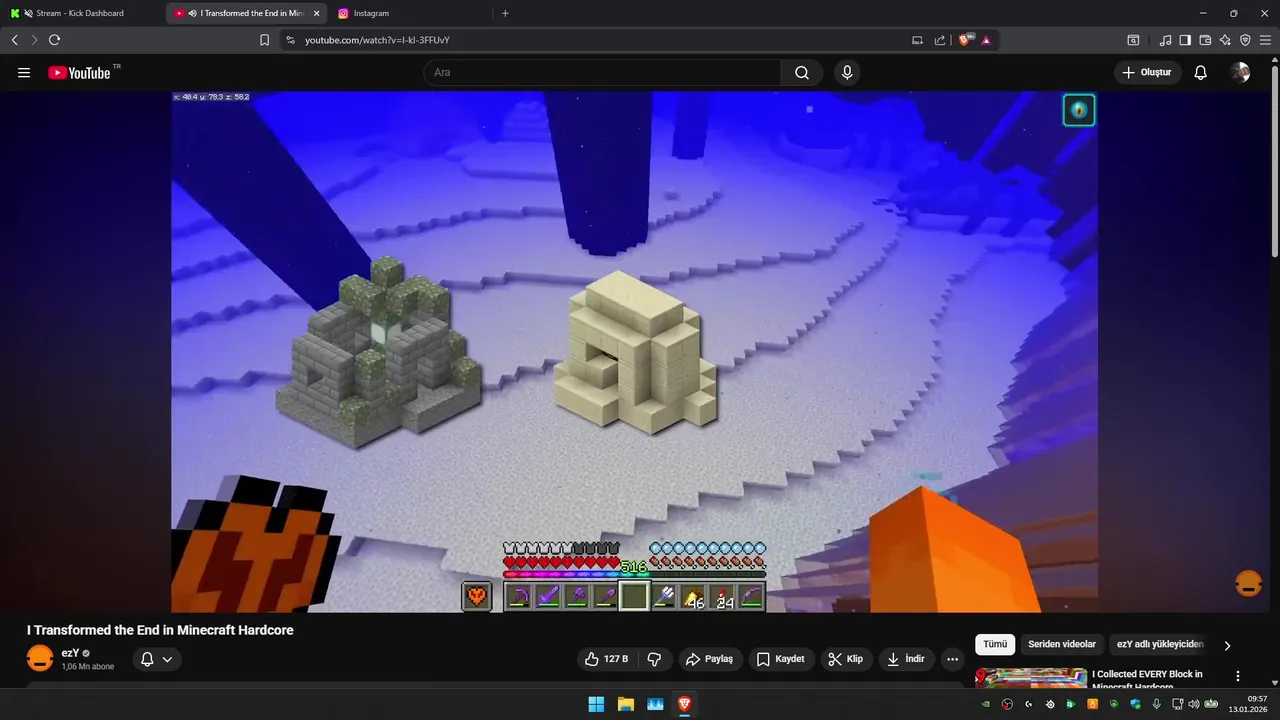This screenshot has height=720, width=1280.
Task: Download the video with İndir
Action: click(x=906, y=659)
